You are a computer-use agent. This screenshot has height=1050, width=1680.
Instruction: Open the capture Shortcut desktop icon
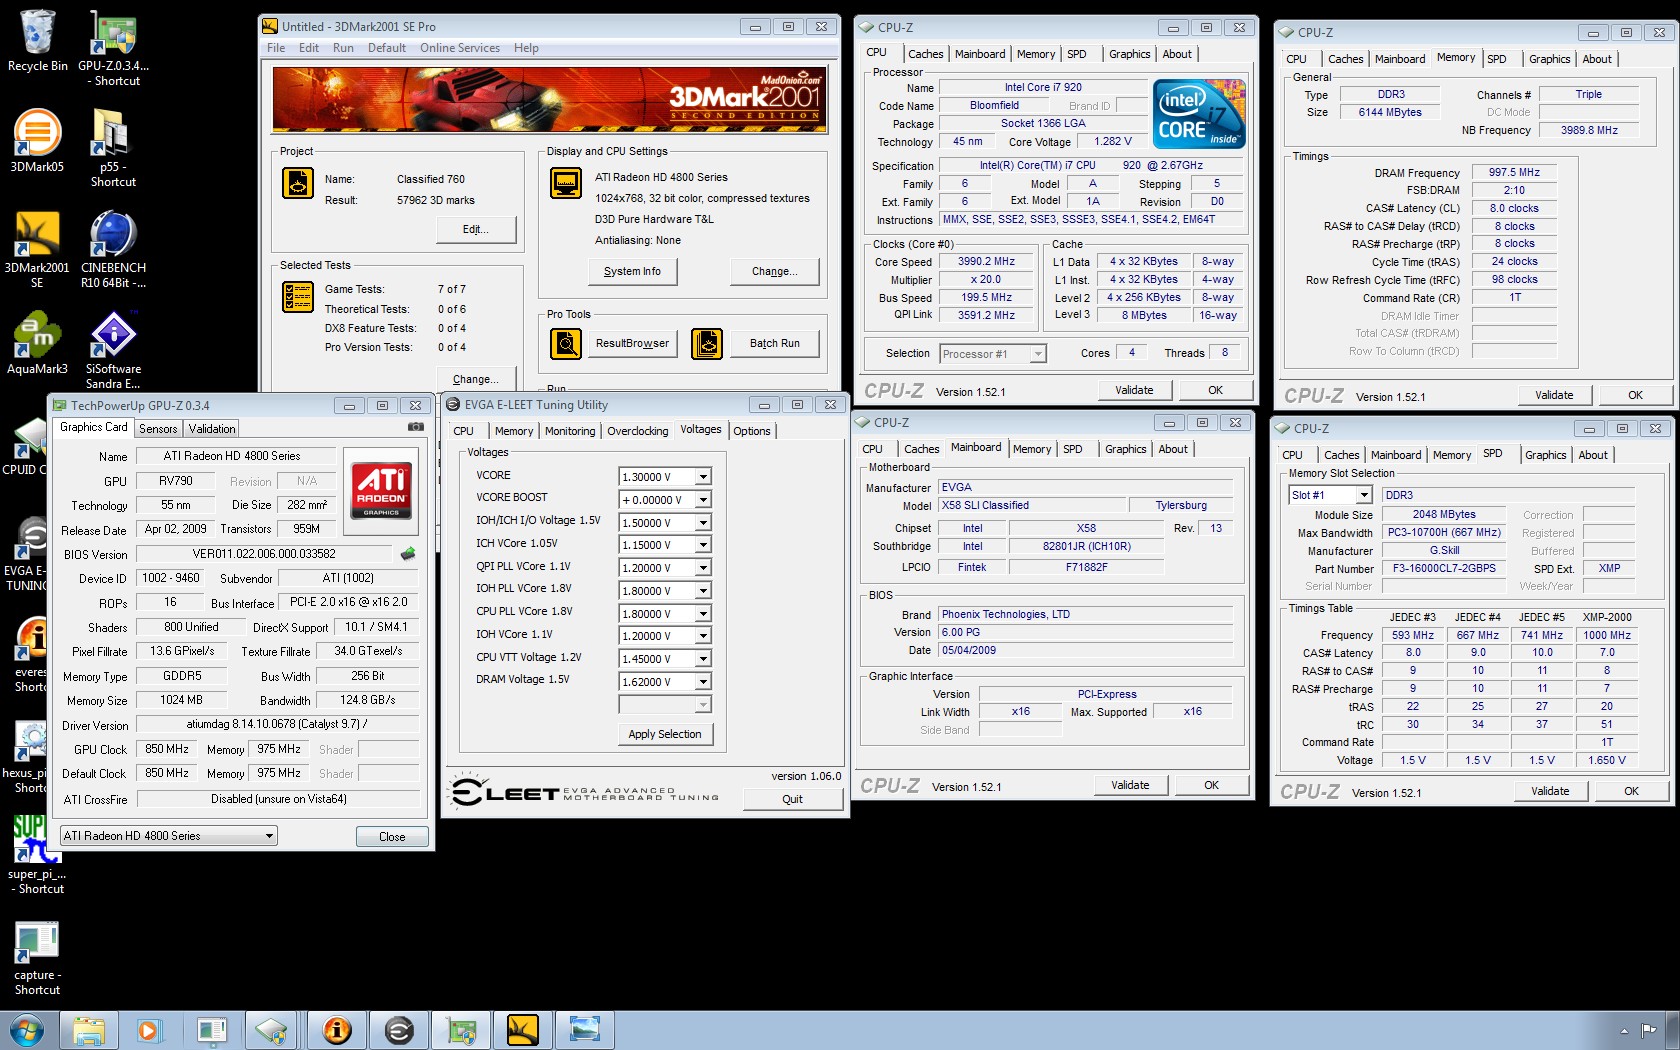[x=37, y=958]
